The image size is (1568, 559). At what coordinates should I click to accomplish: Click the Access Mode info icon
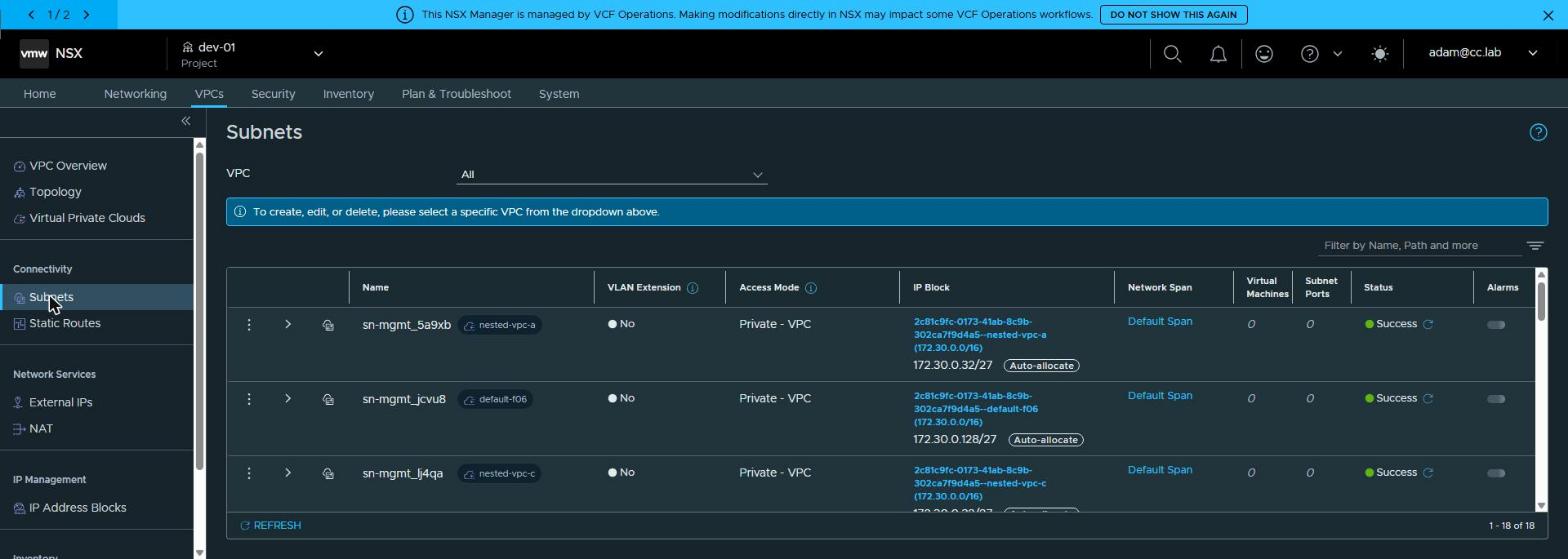[x=811, y=288]
